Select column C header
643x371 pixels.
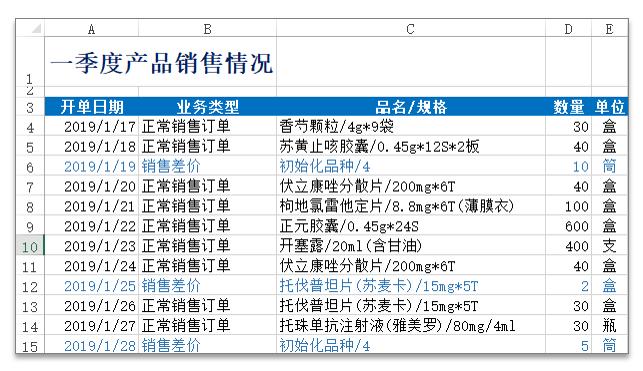click(x=410, y=29)
